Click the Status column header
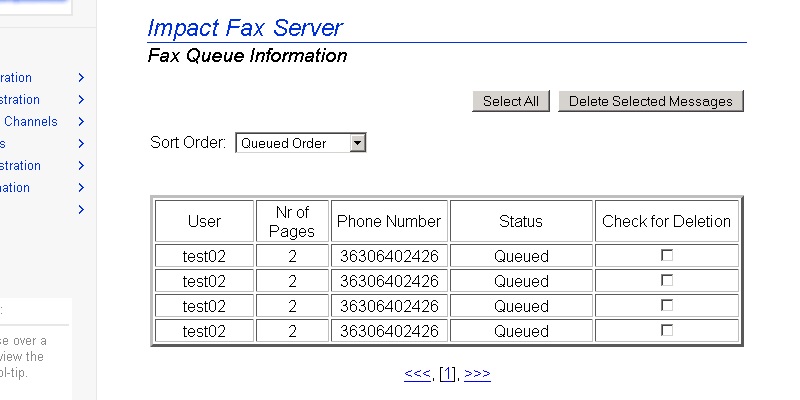800x400 pixels. point(520,221)
